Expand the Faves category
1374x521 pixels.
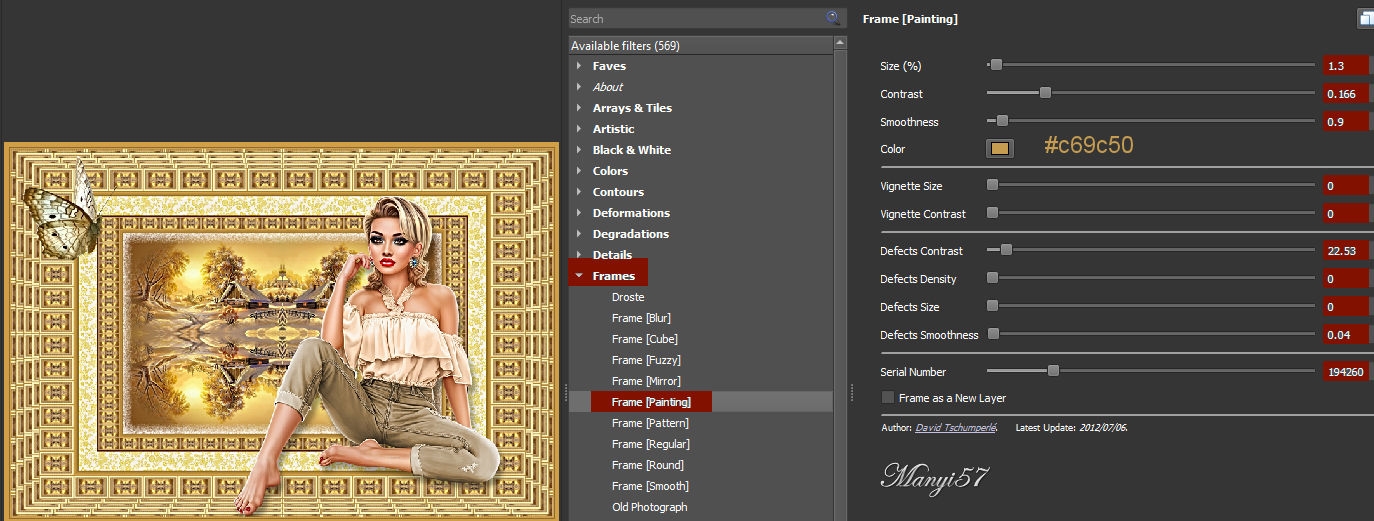[579, 66]
